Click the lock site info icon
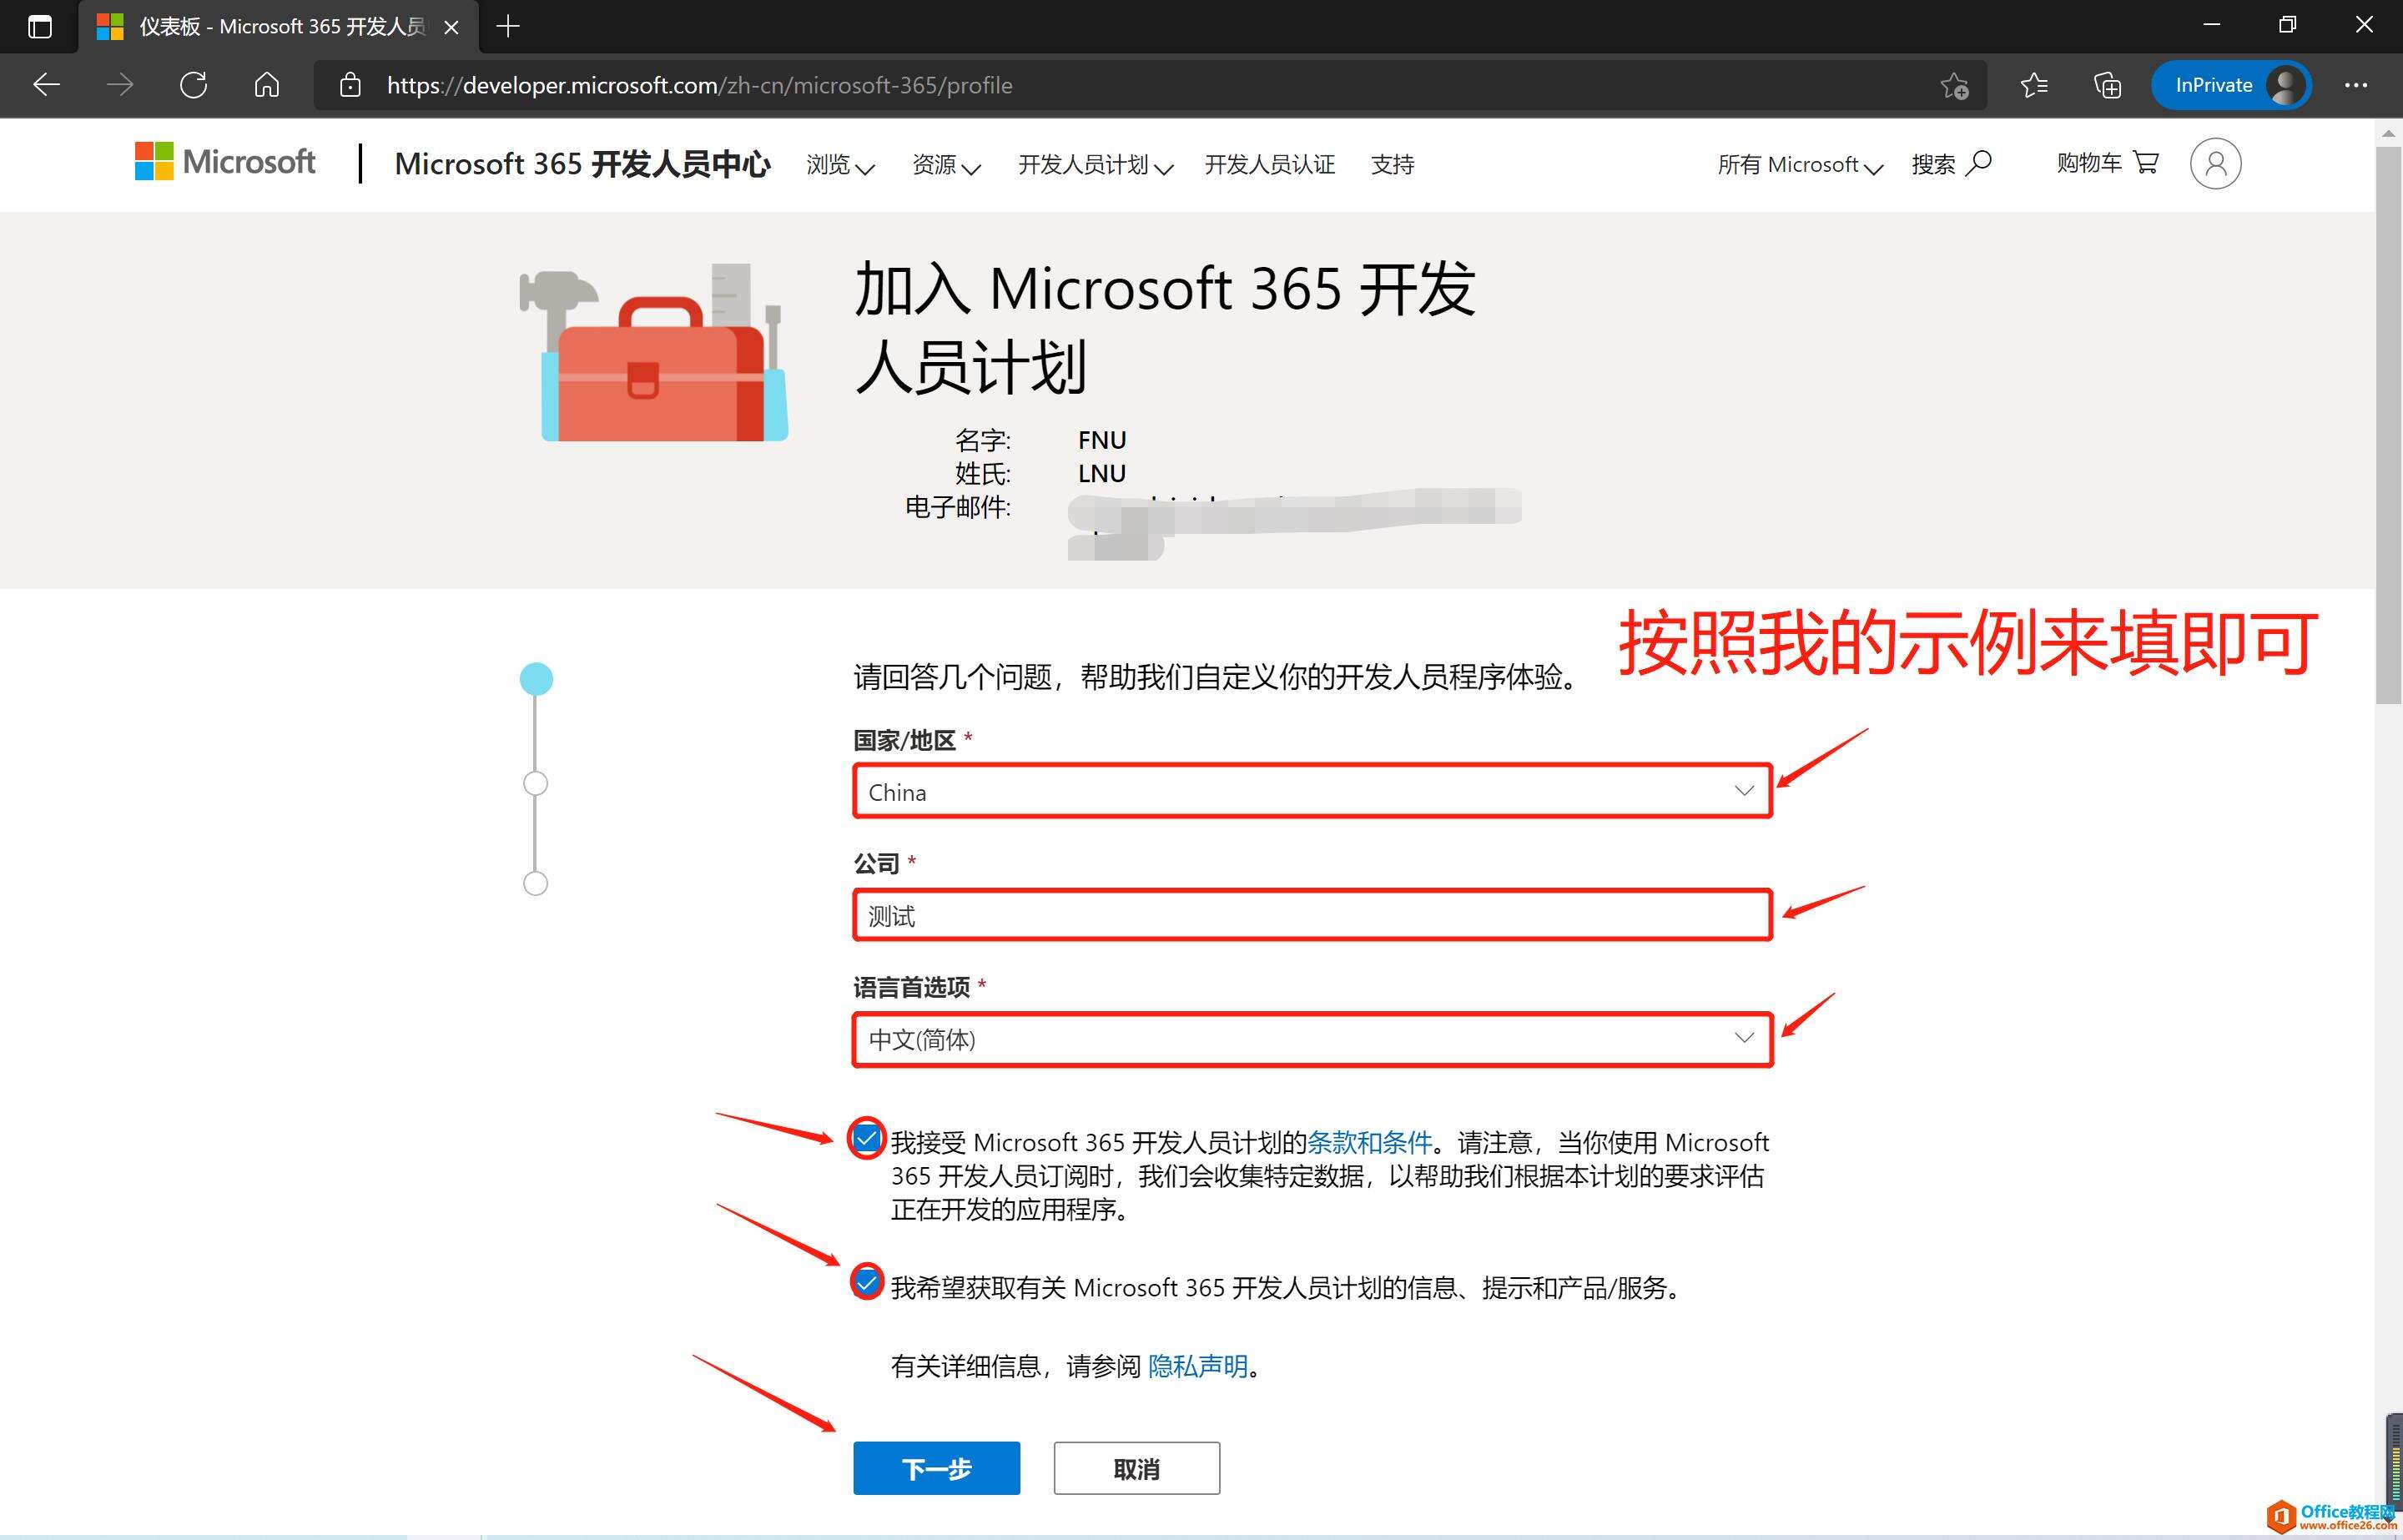Image resolution: width=2403 pixels, height=1540 pixels. (350, 85)
